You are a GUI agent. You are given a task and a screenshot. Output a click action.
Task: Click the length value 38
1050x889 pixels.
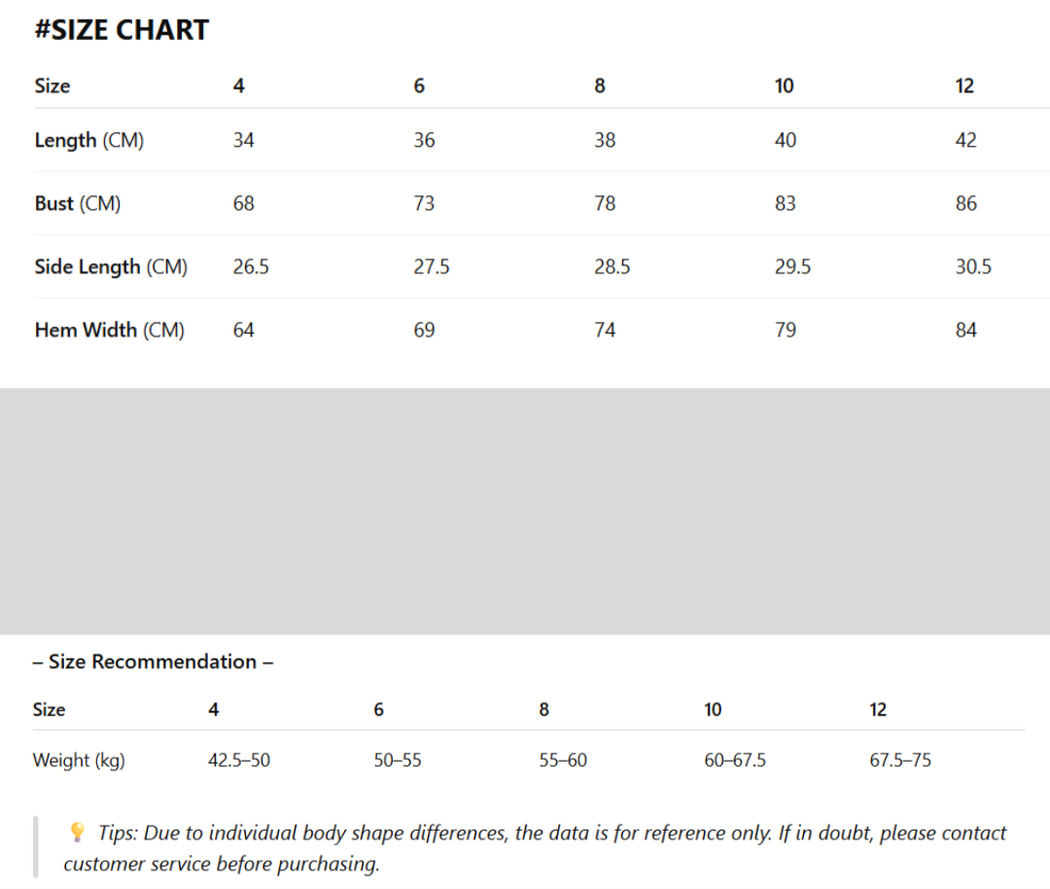[x=605, y=141]
